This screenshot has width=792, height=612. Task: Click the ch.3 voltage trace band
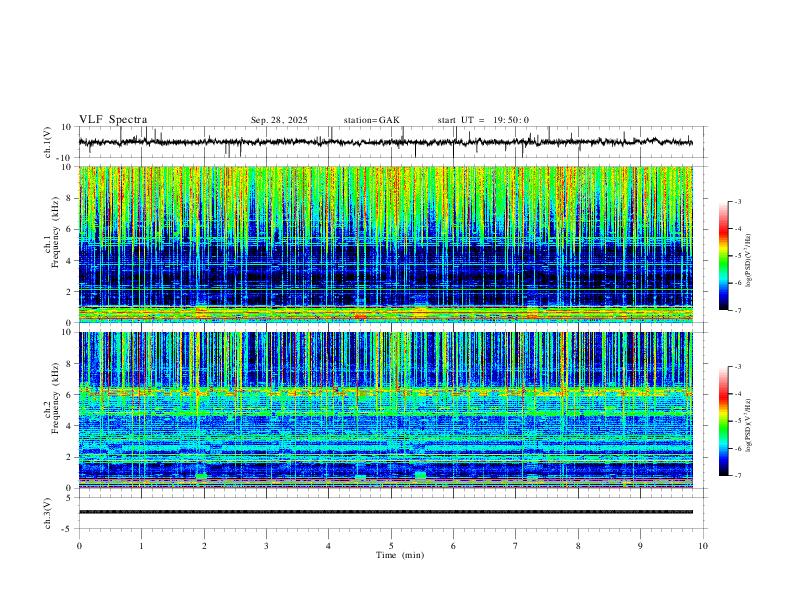385,512
